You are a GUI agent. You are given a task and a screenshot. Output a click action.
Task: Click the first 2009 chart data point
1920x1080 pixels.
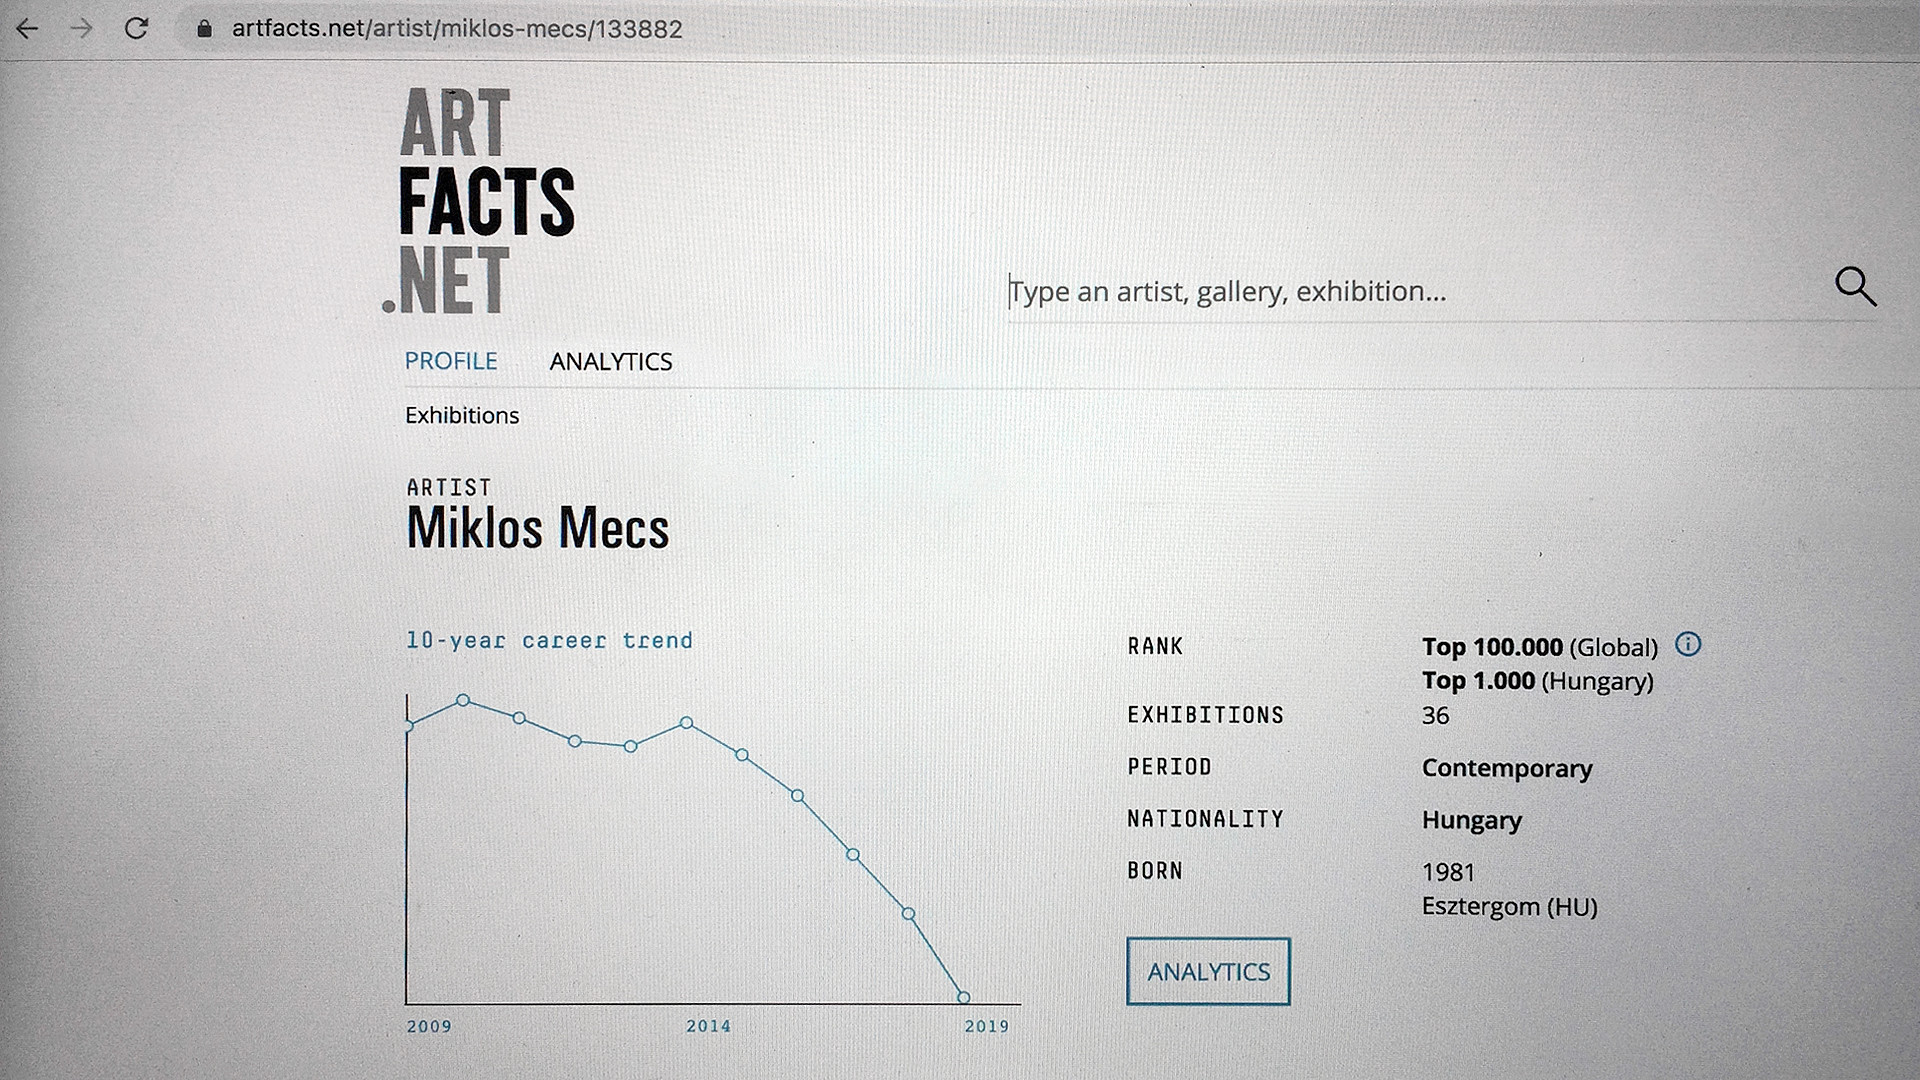coord(408,726)
